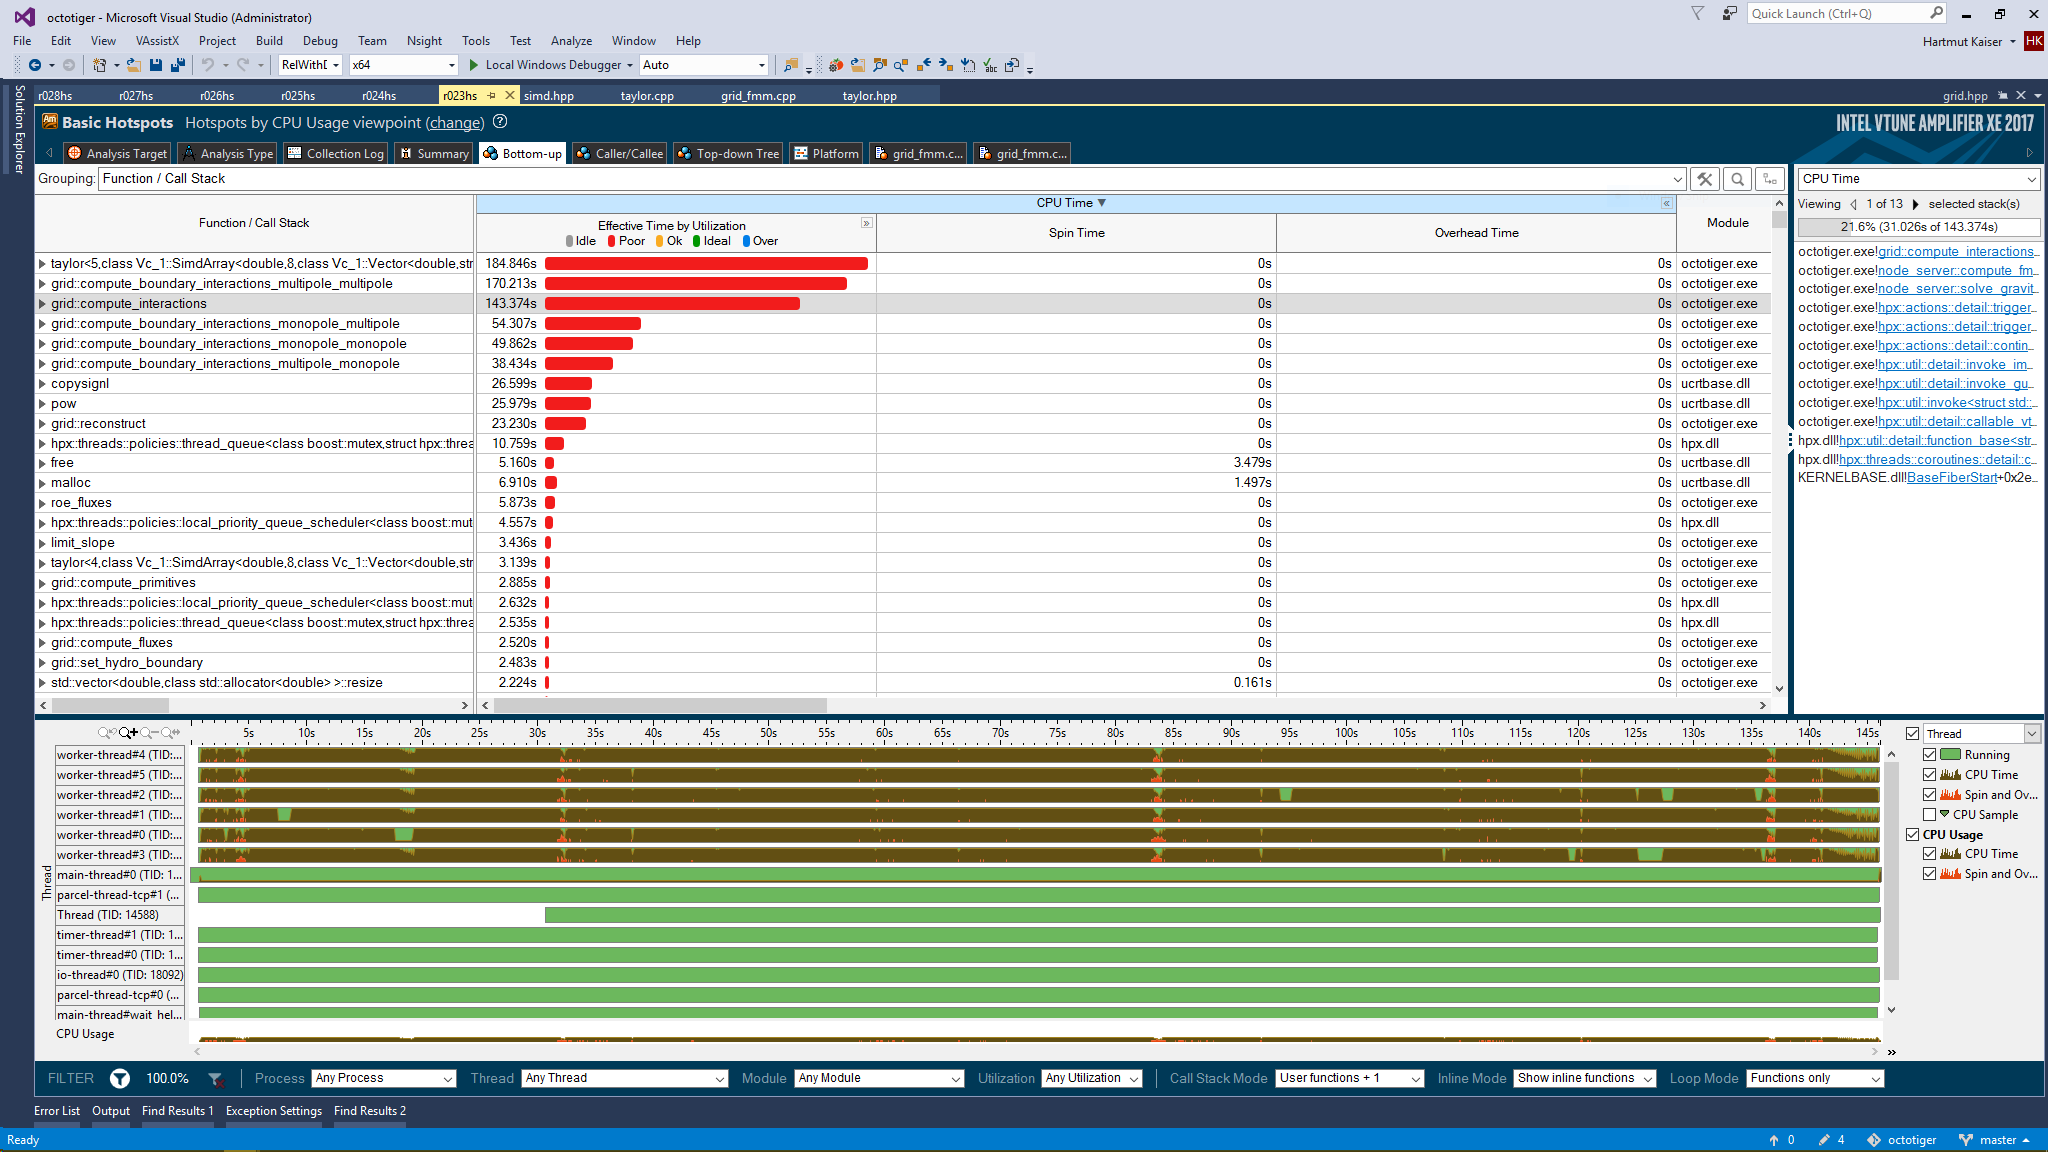The height and width of the screenshot is (1152, 2048).
Task: Click the Open File folder icon
Action: (133, 65)
